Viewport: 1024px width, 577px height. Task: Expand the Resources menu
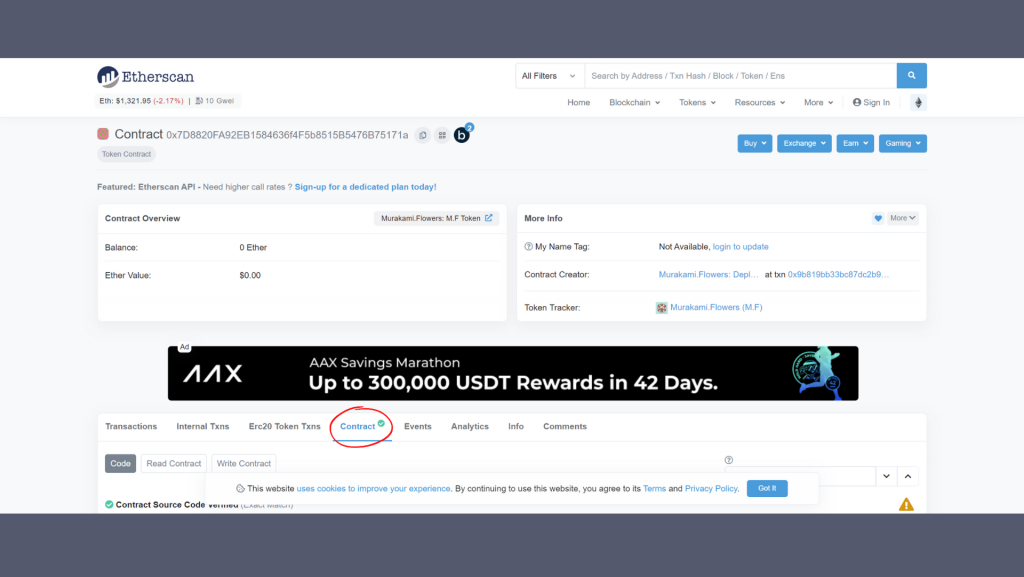(760, 102)
